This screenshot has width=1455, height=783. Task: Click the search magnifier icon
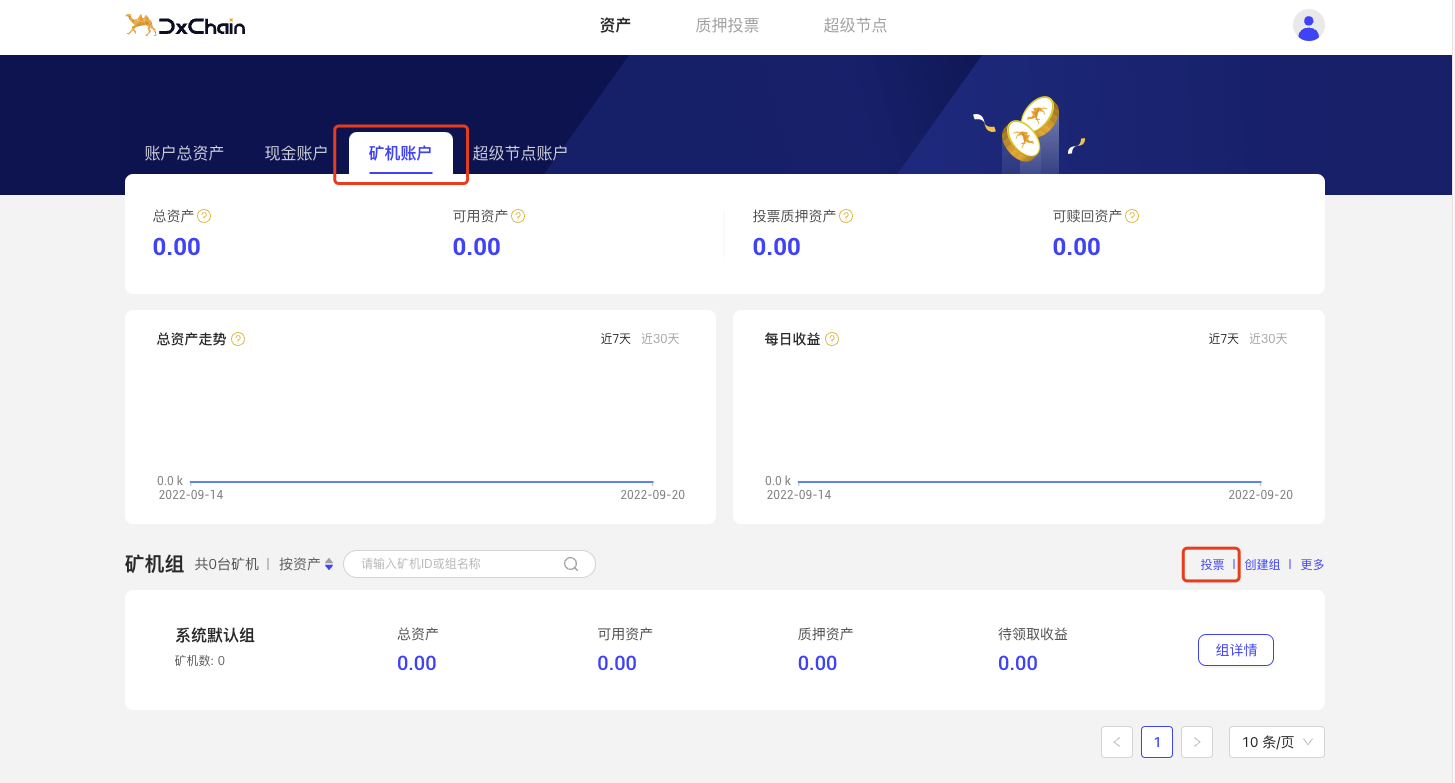(x=571, y=564)
